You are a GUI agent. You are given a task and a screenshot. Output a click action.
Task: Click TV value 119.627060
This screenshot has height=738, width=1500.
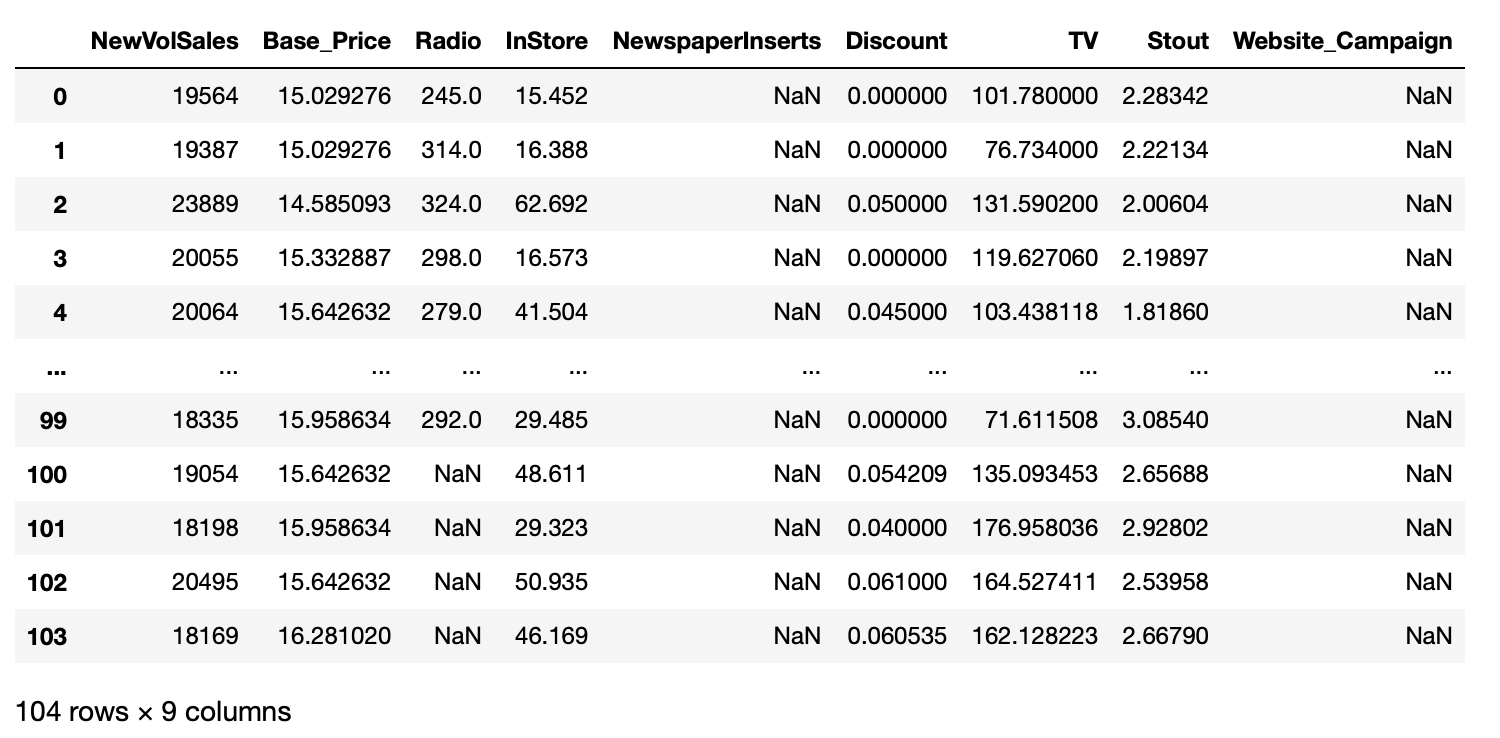(x=1035, y=258)
